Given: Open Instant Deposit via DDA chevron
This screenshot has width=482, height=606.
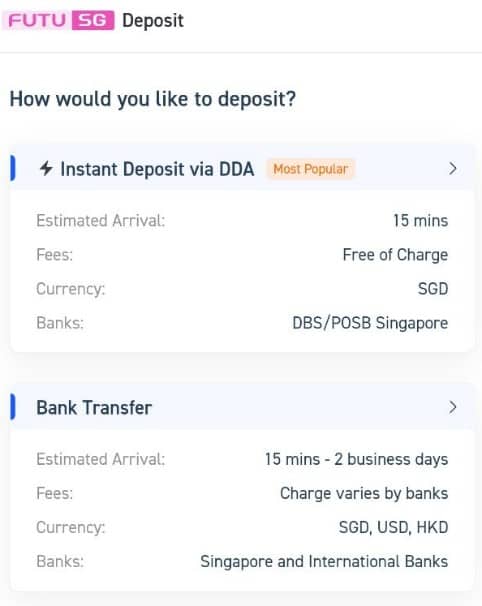Looking at the screenshot, I should click(453, 169).
